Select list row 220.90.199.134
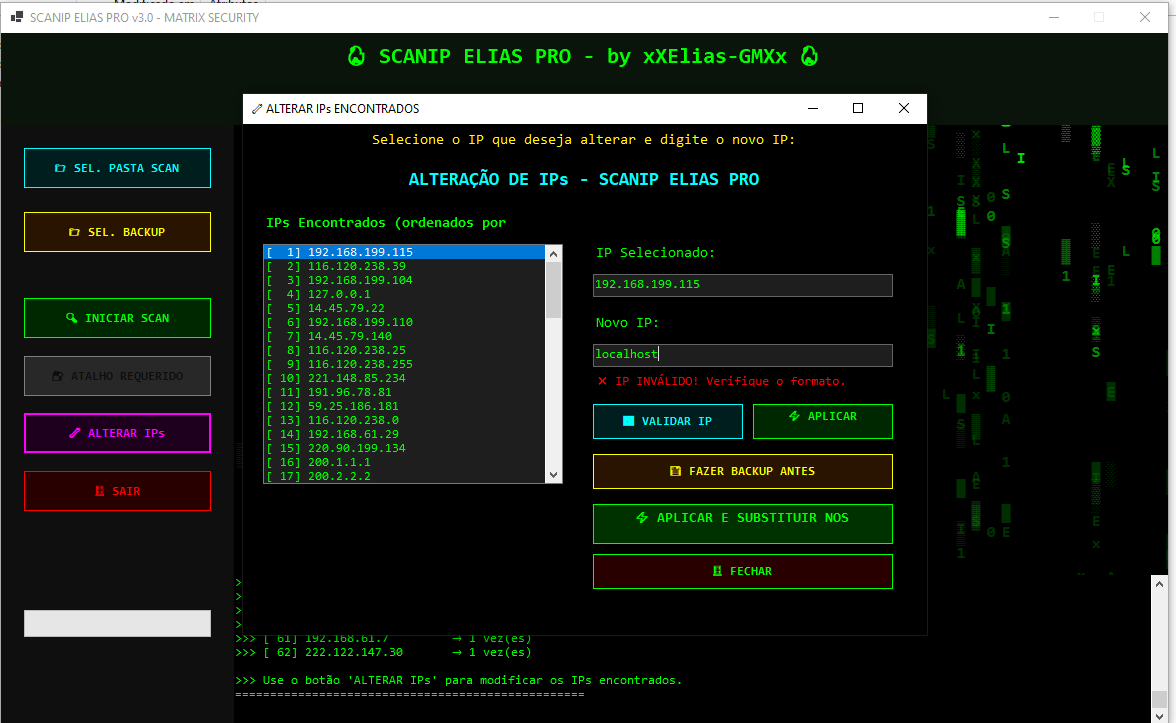This screenshot has height=723, width=1176. click(404, 448)
